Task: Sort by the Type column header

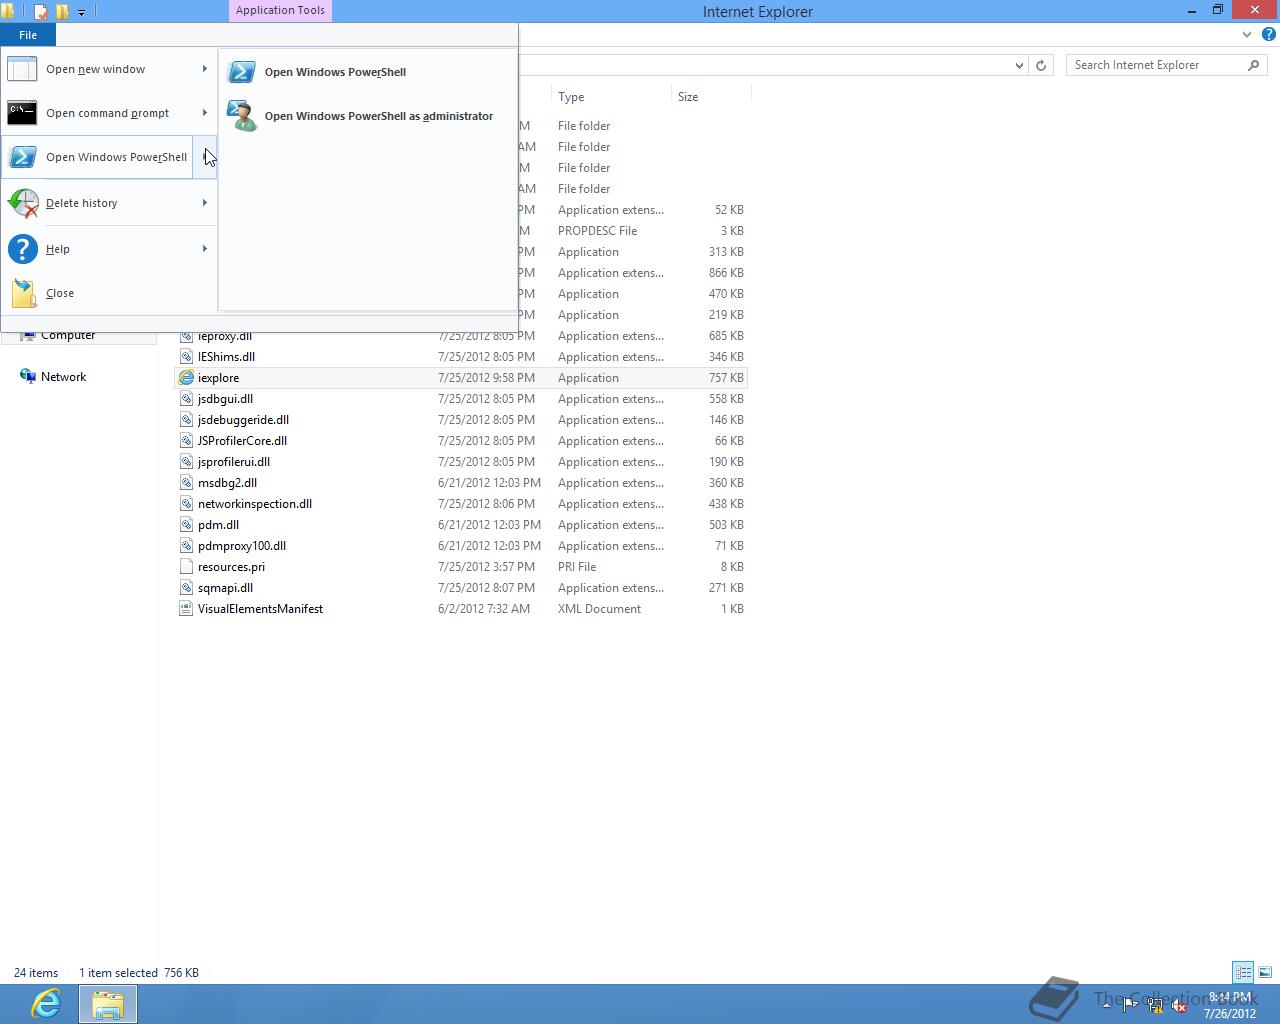Action: (x=610, y=97)
